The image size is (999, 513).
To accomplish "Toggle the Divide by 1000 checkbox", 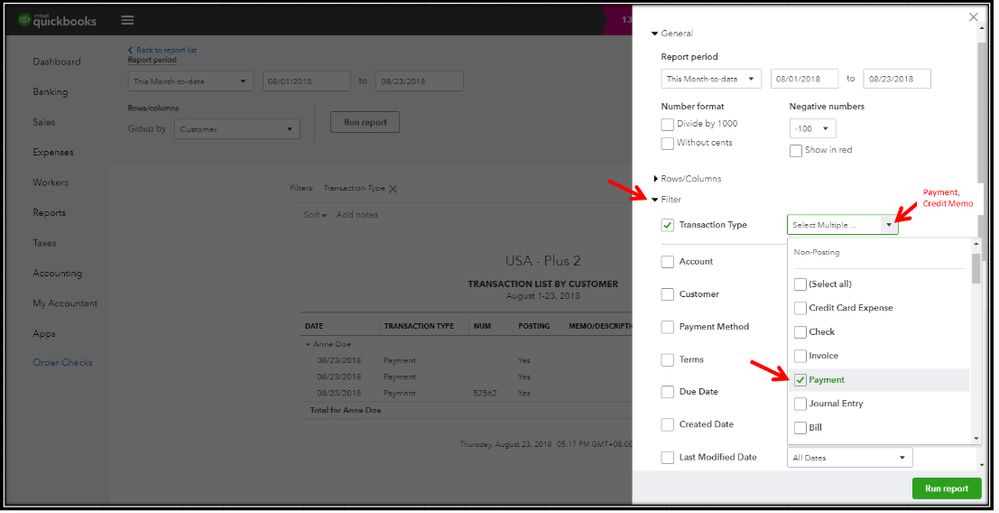I will click(x=667, y=124).
